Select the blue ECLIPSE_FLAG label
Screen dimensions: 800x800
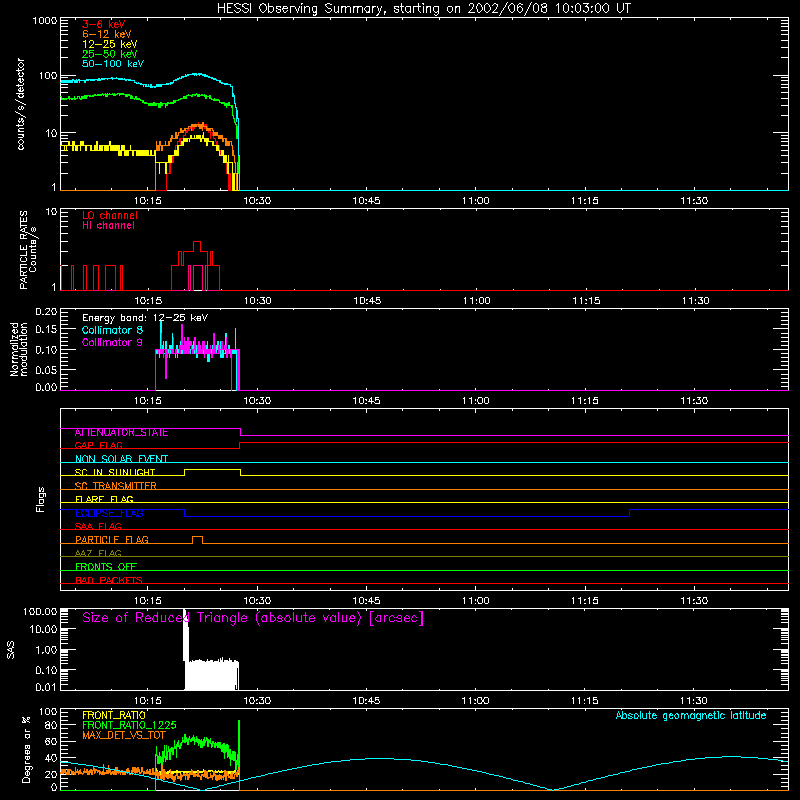(109, 513)
